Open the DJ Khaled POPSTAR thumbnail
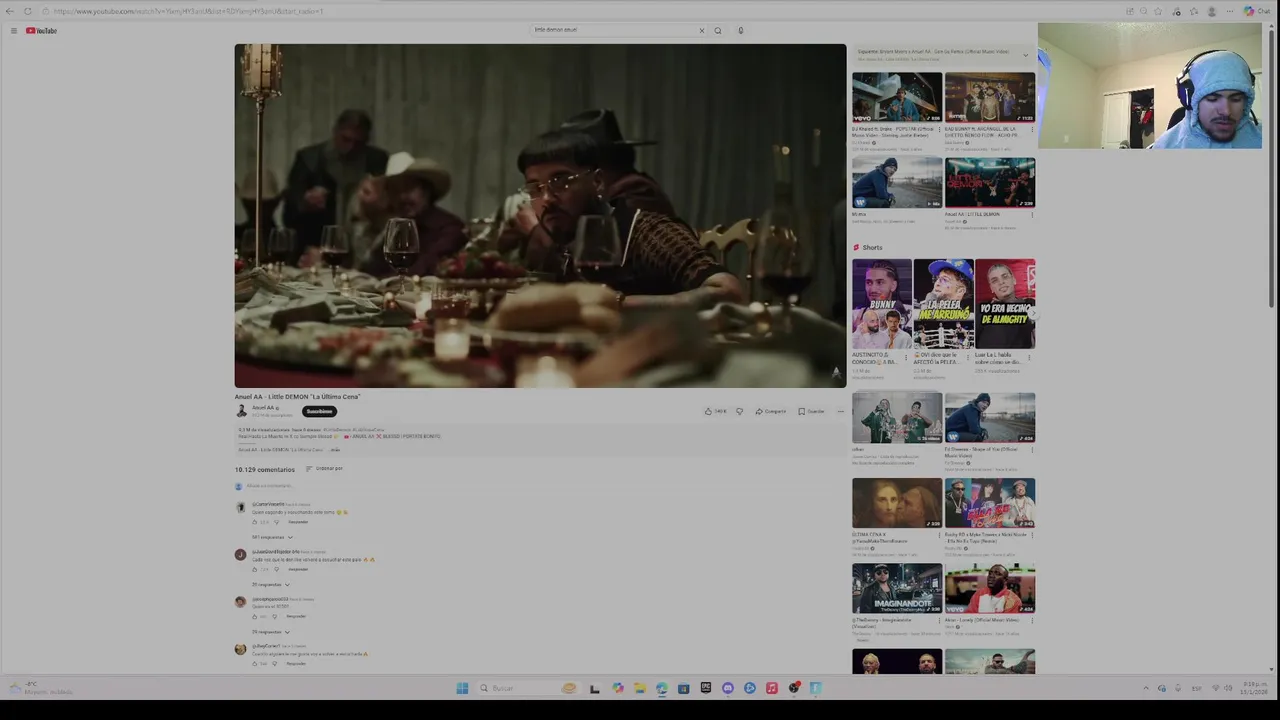 (897, 97)
